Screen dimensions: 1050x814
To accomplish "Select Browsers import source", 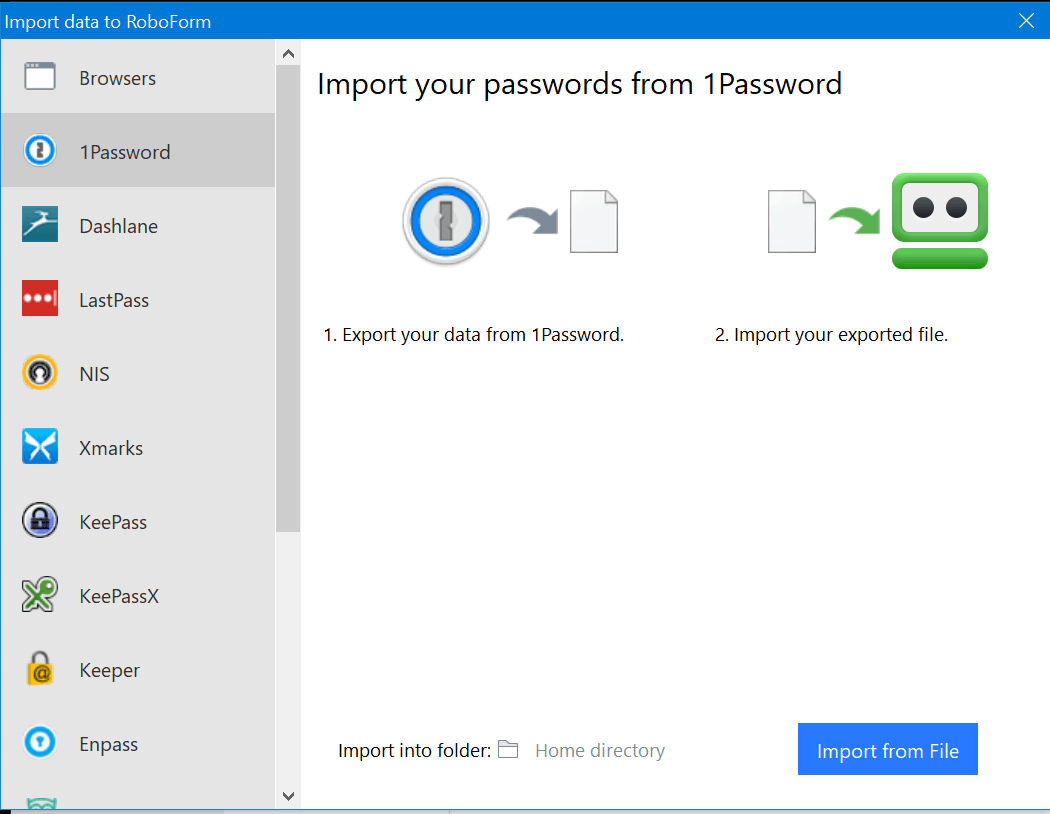I will [x=138, y=77].
